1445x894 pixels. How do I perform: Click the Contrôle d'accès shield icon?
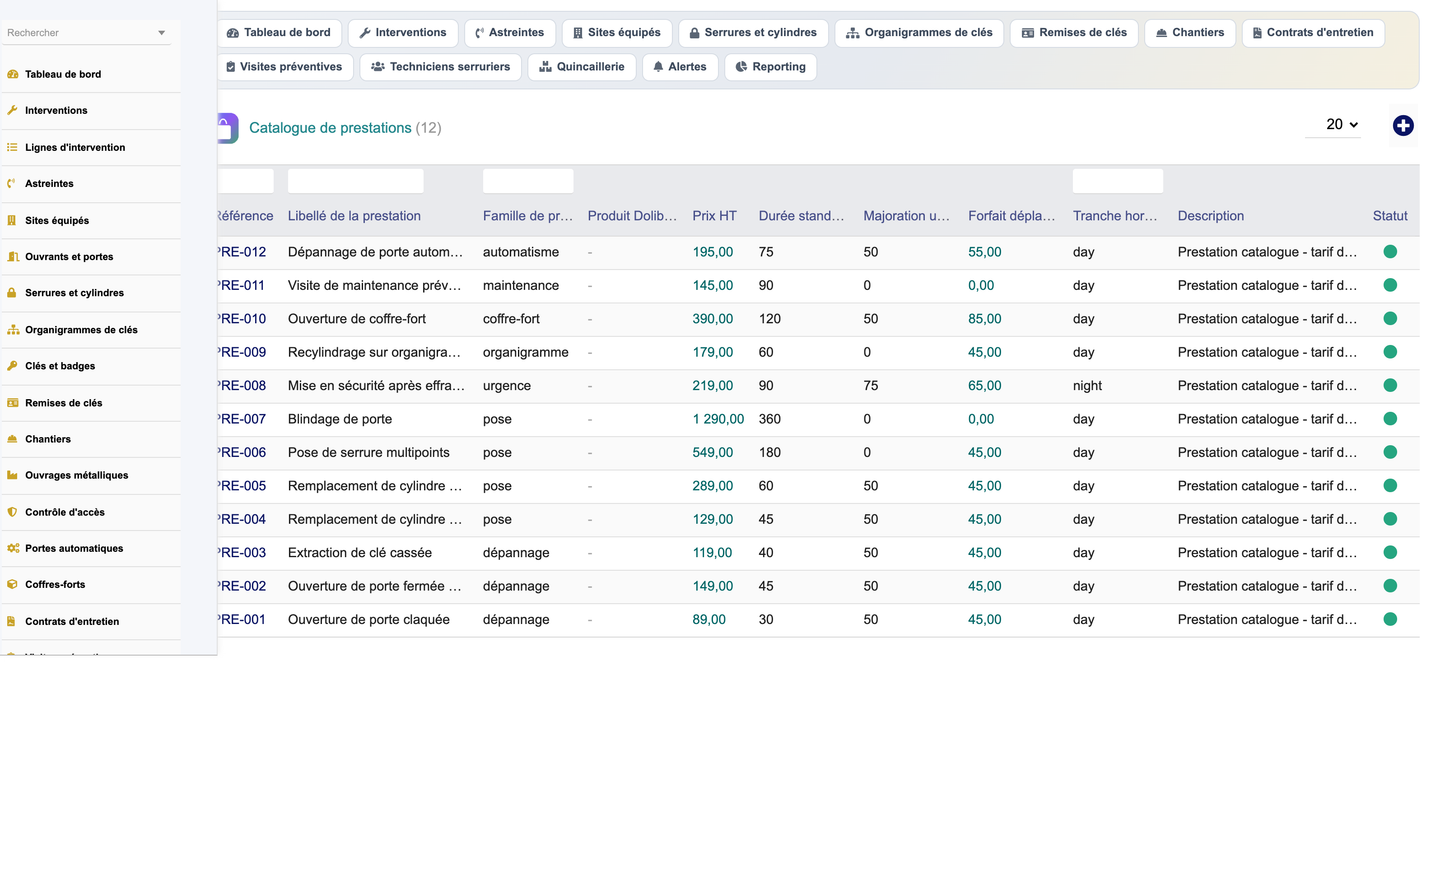point(12,512)
